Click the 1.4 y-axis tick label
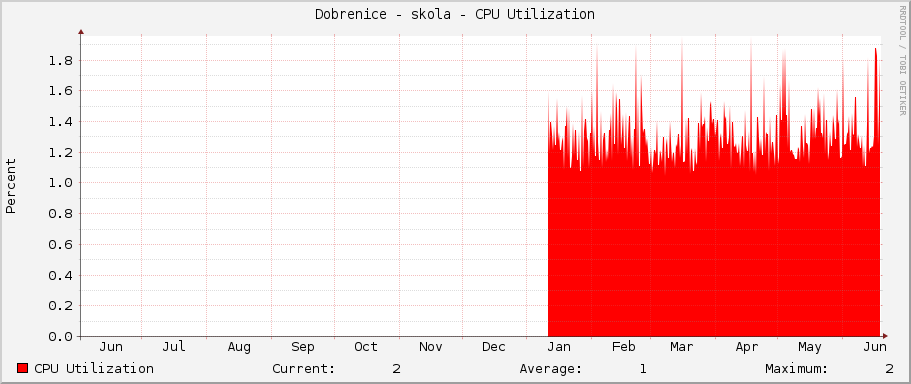This screenshot has width=911, height=384. (x=61, y=121)
